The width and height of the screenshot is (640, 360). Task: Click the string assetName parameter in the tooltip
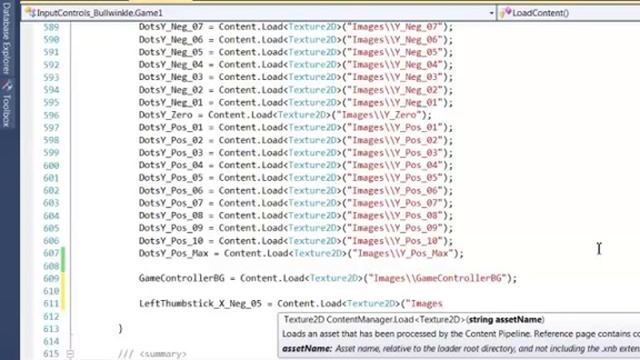pos(505,320)
